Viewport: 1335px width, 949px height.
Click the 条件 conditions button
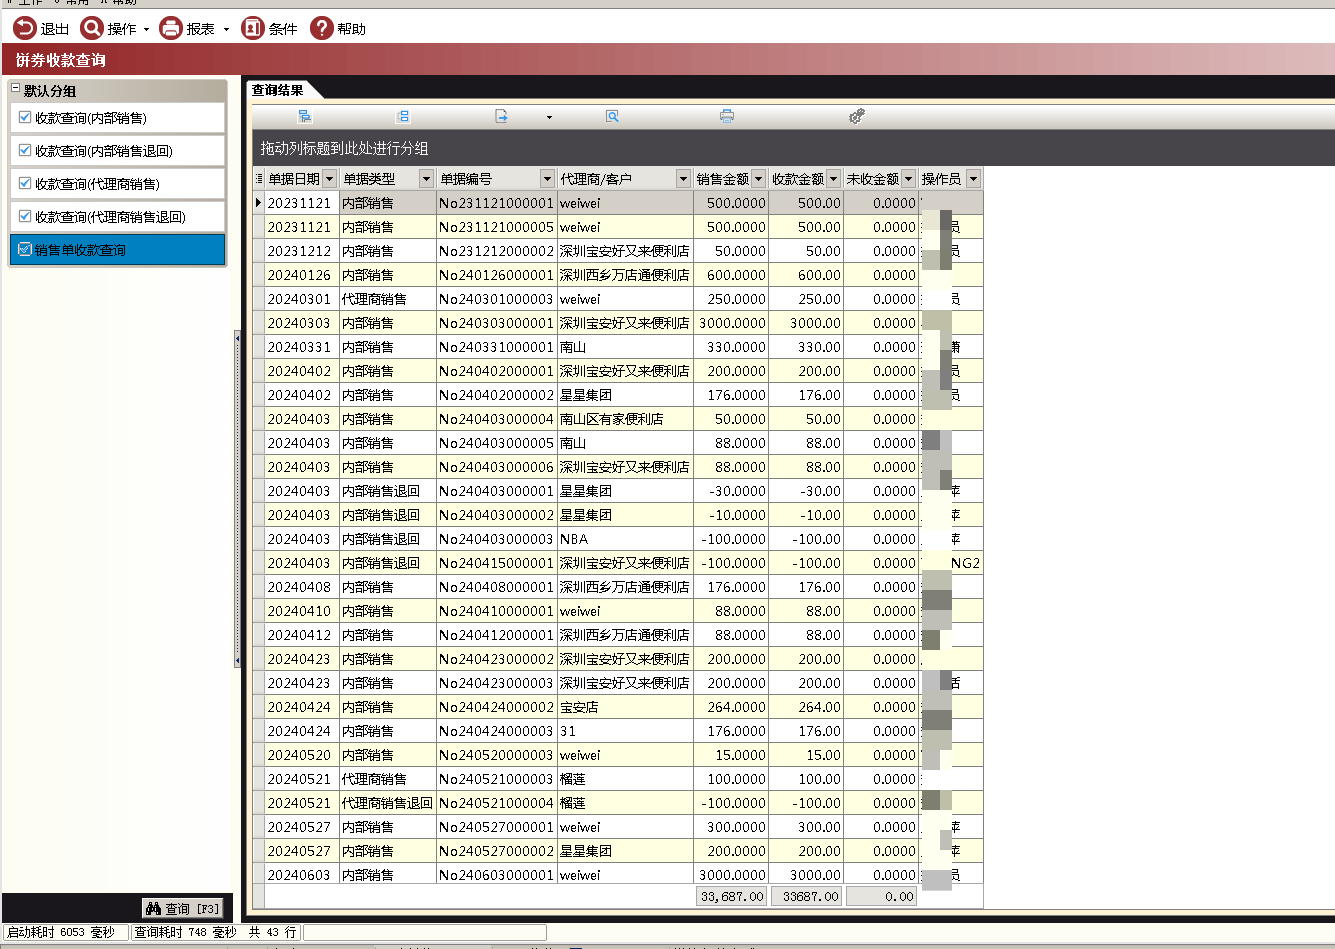(x=269, y=29)
